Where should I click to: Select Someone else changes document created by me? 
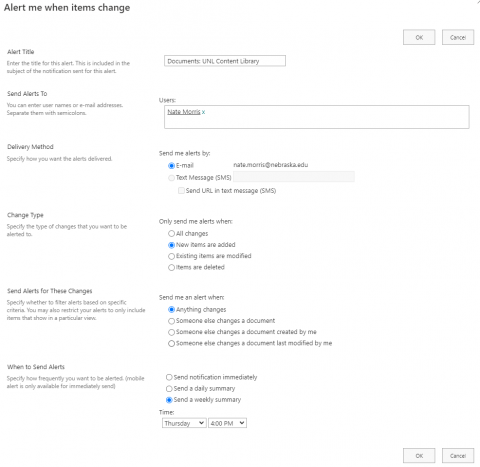pyautogui.click(x=171, y=332)
